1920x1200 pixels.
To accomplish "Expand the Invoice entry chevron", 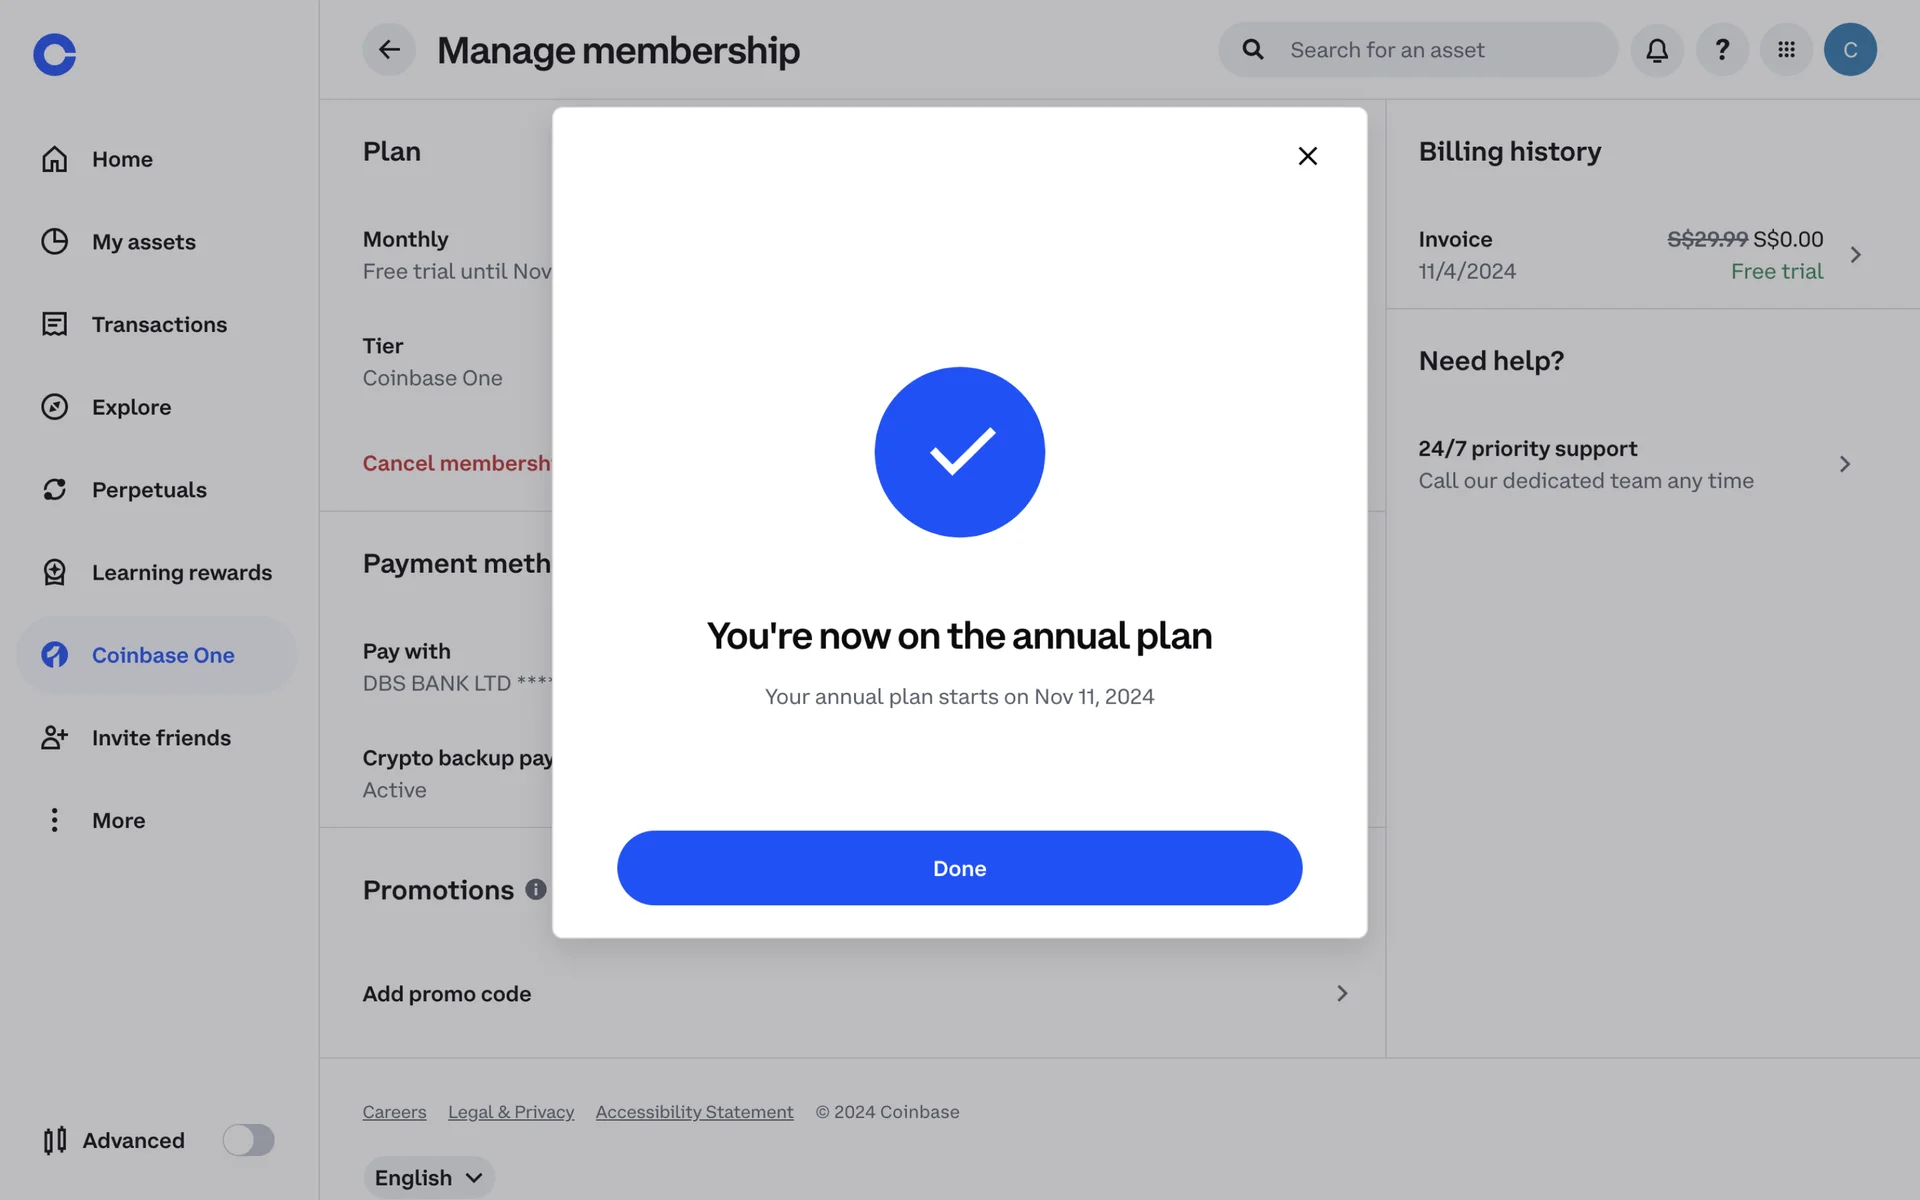I will pyautogui.click(x=1856, y=255).
